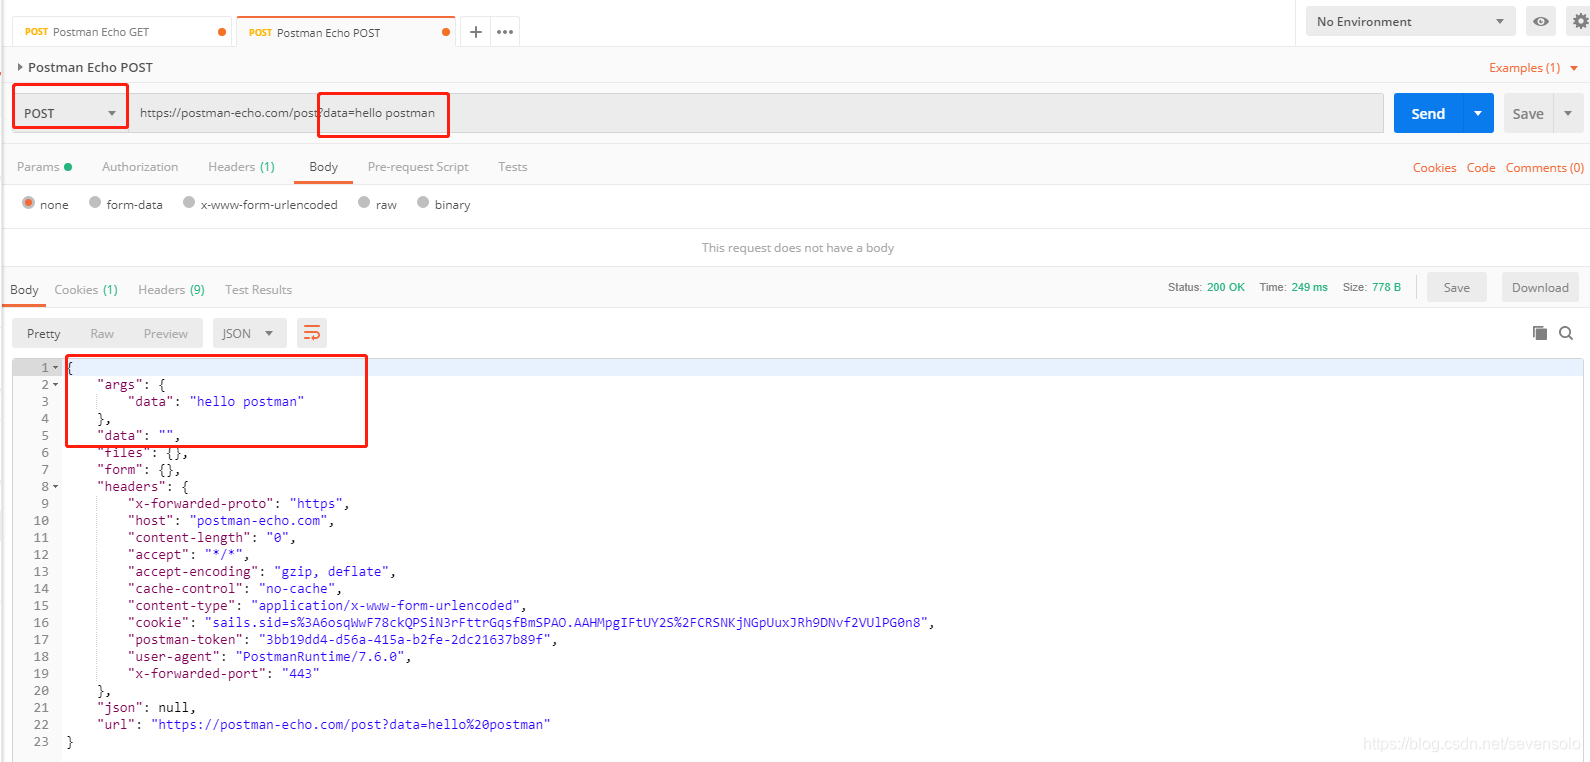Viewport: 1590px width, 762px height.
Task: Open the response Cookies (1) tab
Action: [x=86, y=290]
